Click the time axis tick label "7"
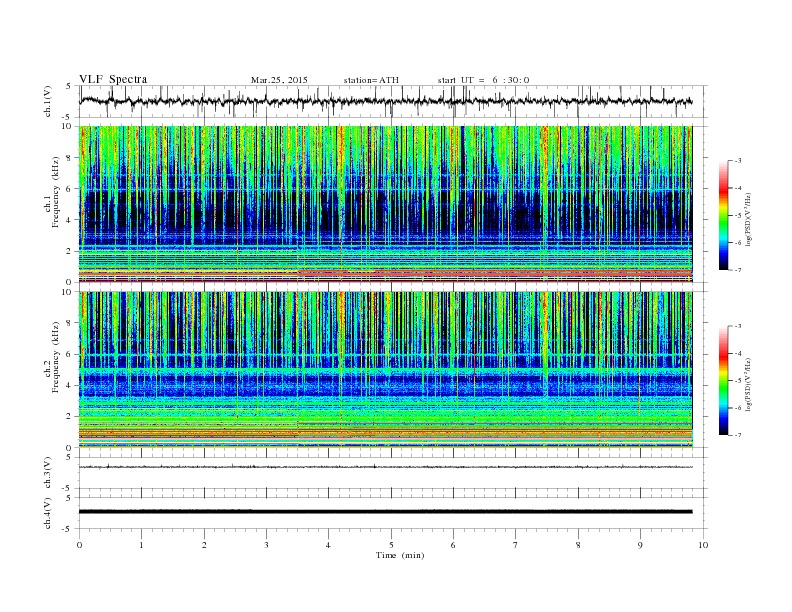Screen dimensions: 792x612 (x=516, y=545)
